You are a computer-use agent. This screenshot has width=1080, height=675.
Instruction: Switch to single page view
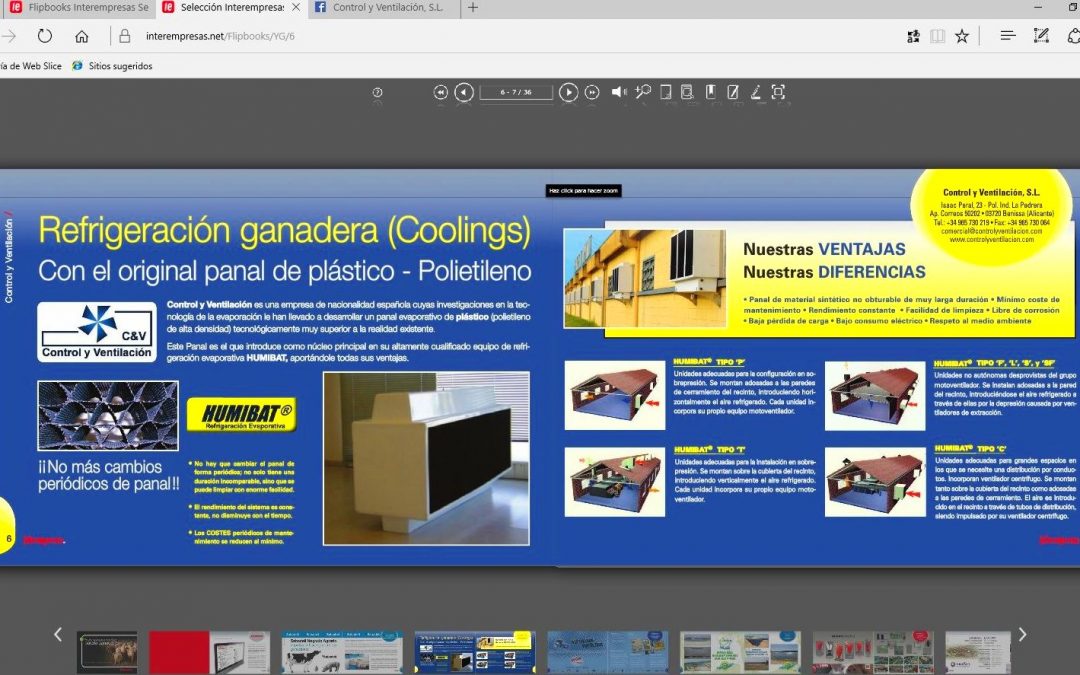pos(665,92)
